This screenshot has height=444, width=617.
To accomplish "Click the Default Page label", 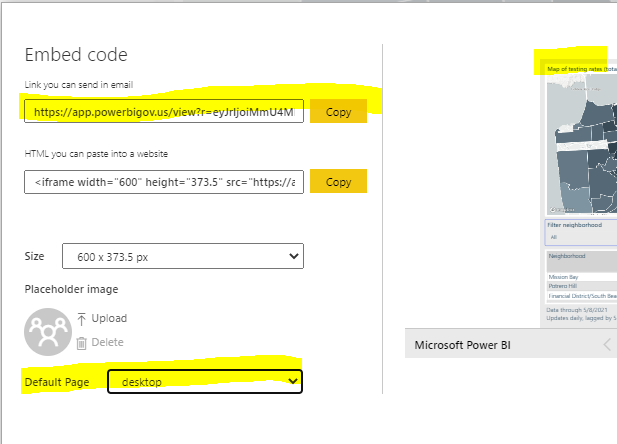I will click(x=57, y=382).
